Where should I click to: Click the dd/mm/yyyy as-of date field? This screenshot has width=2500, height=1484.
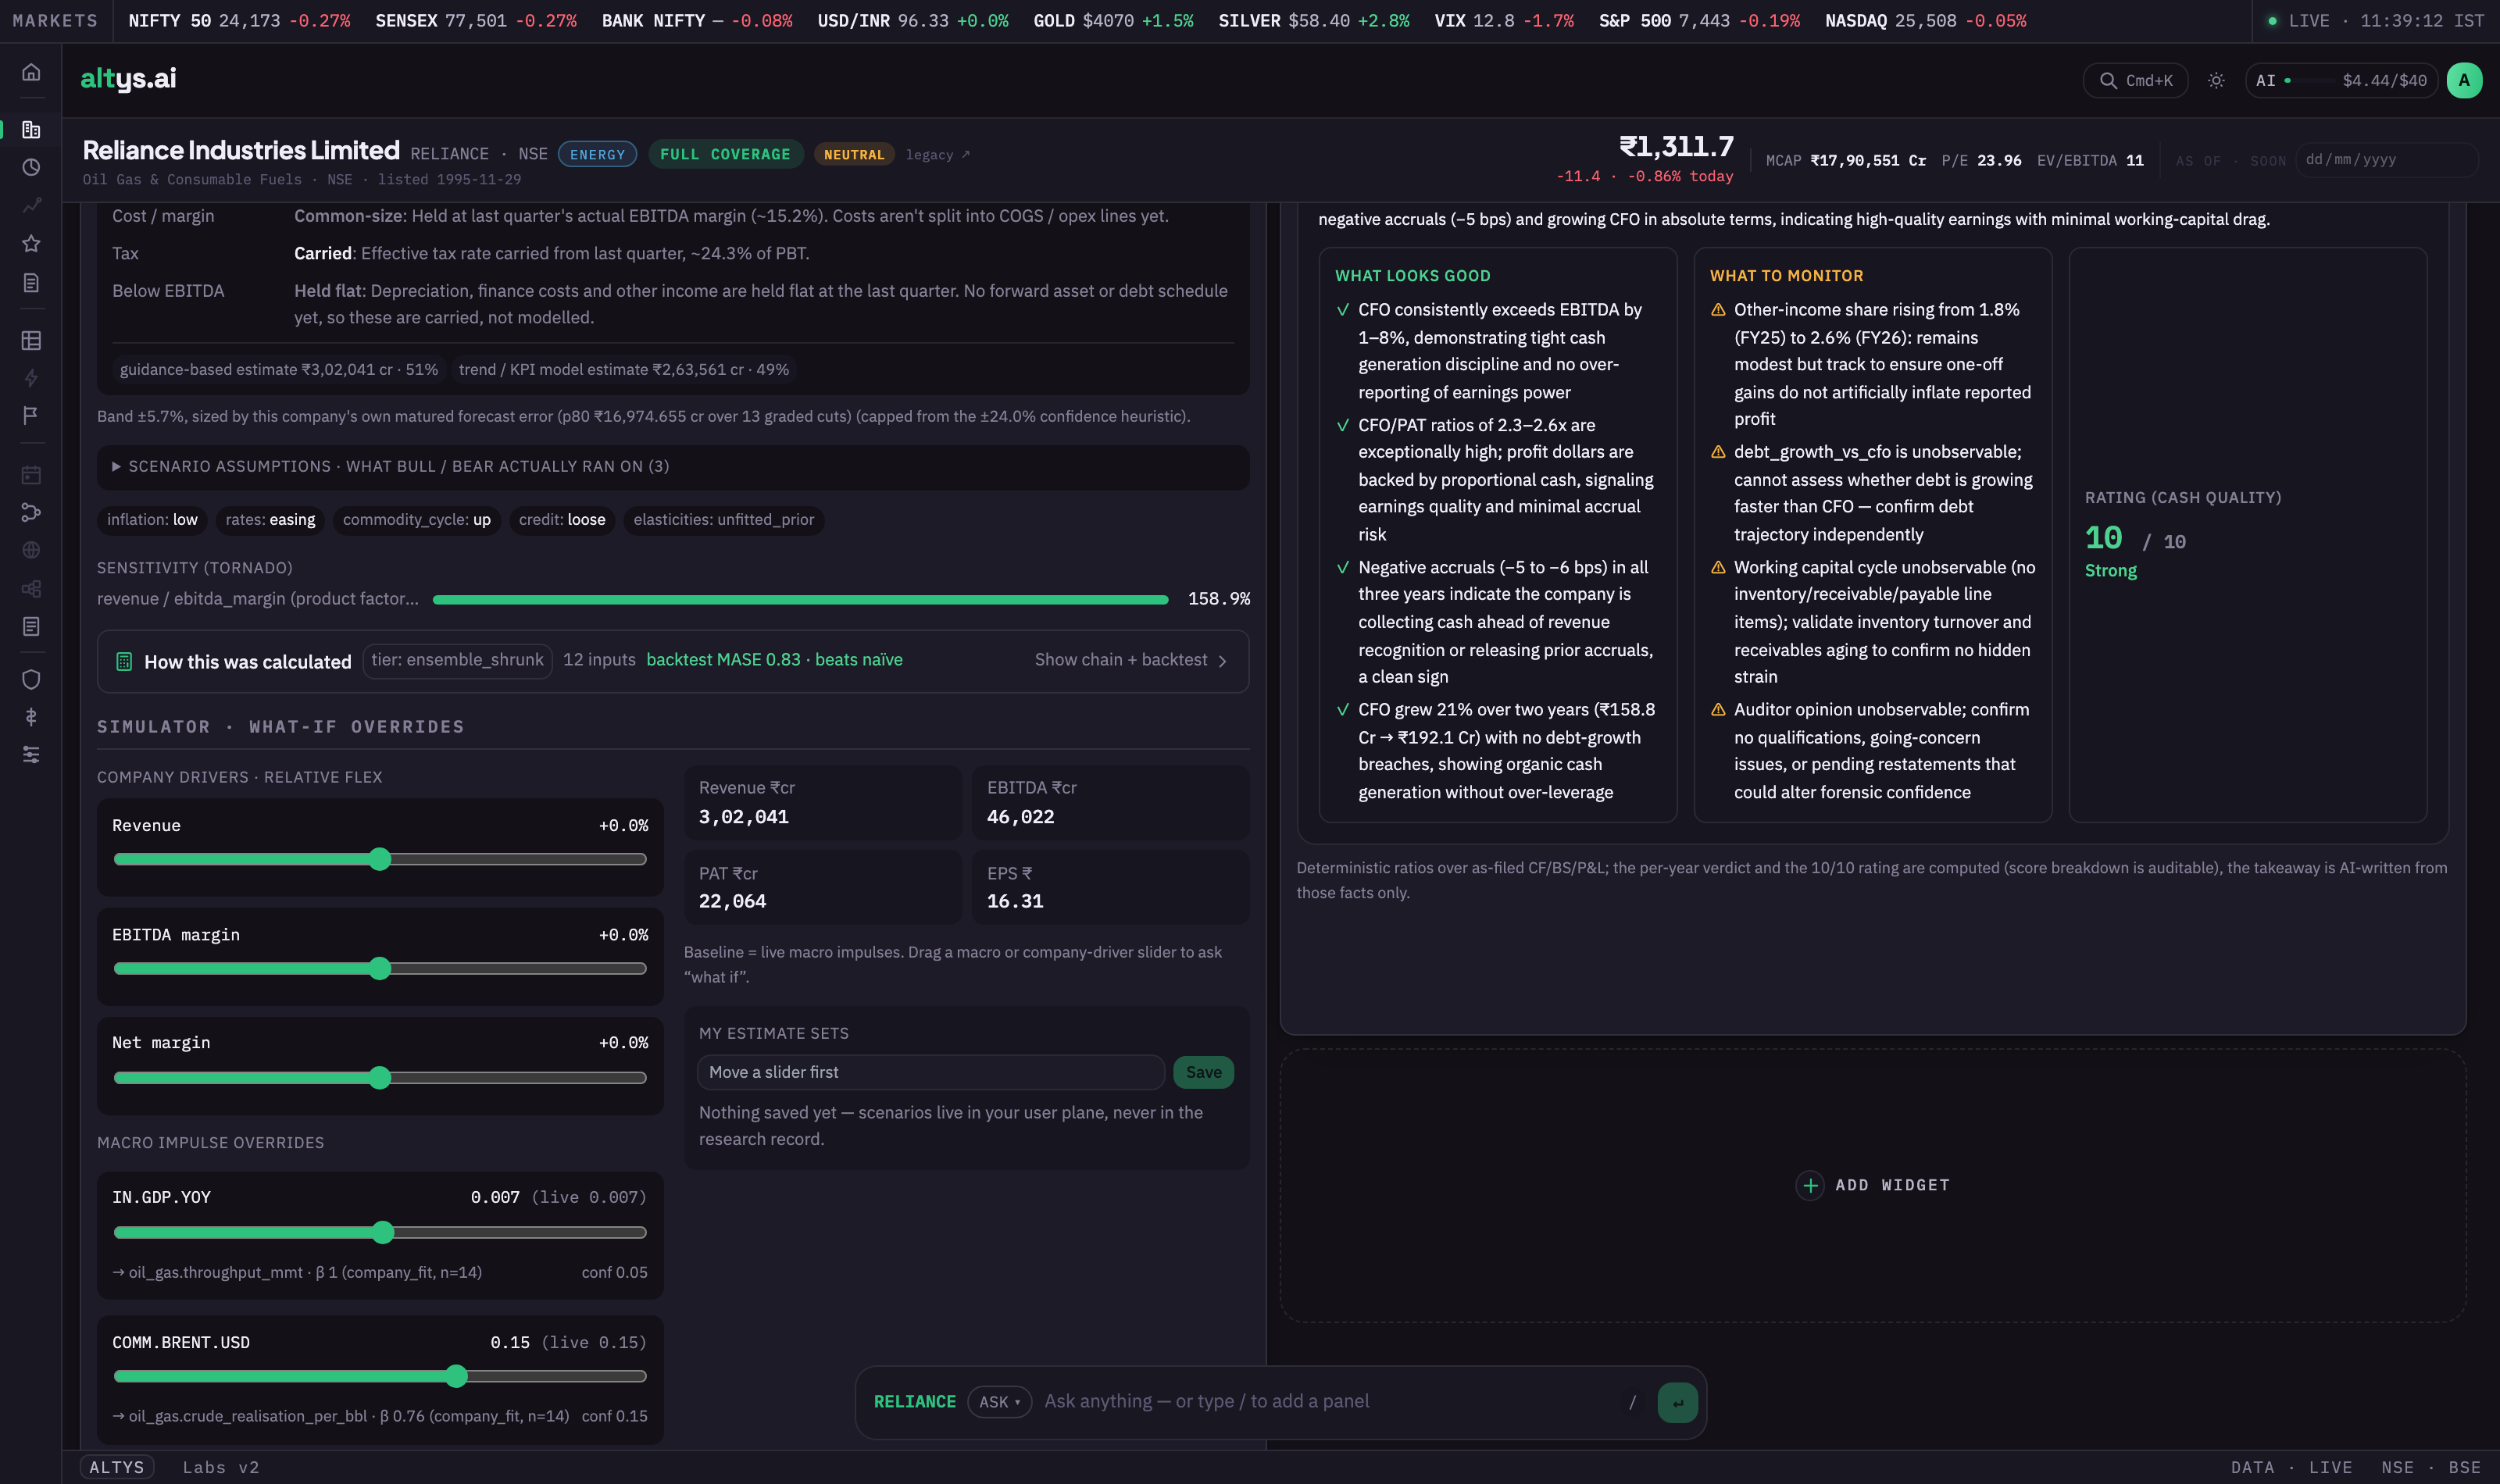pos(2386,160)
